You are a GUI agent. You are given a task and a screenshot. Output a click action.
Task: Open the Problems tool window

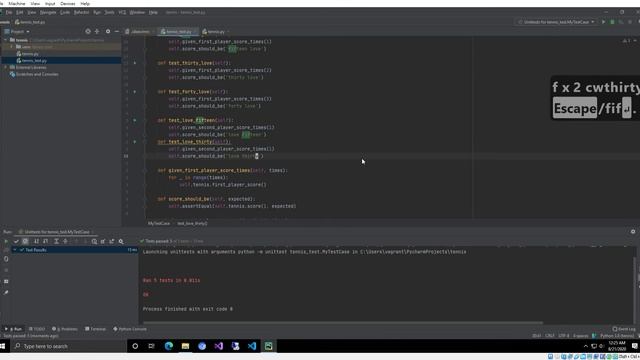coord(65,329)
